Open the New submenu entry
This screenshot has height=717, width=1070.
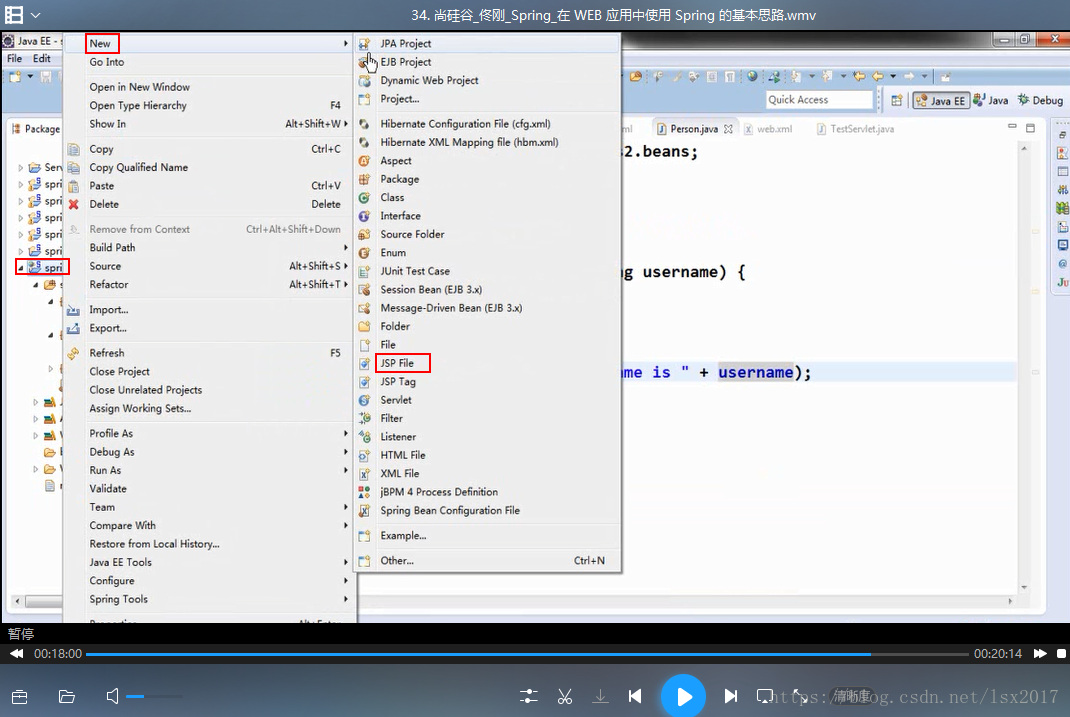pos(100,43)
